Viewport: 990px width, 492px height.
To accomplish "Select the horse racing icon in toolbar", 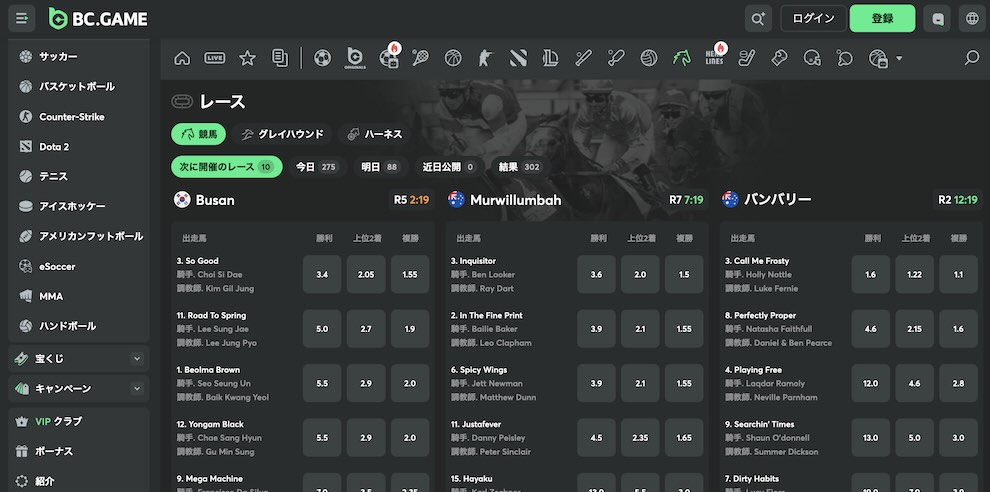I will pyautogui.click(x=681, y=58).
